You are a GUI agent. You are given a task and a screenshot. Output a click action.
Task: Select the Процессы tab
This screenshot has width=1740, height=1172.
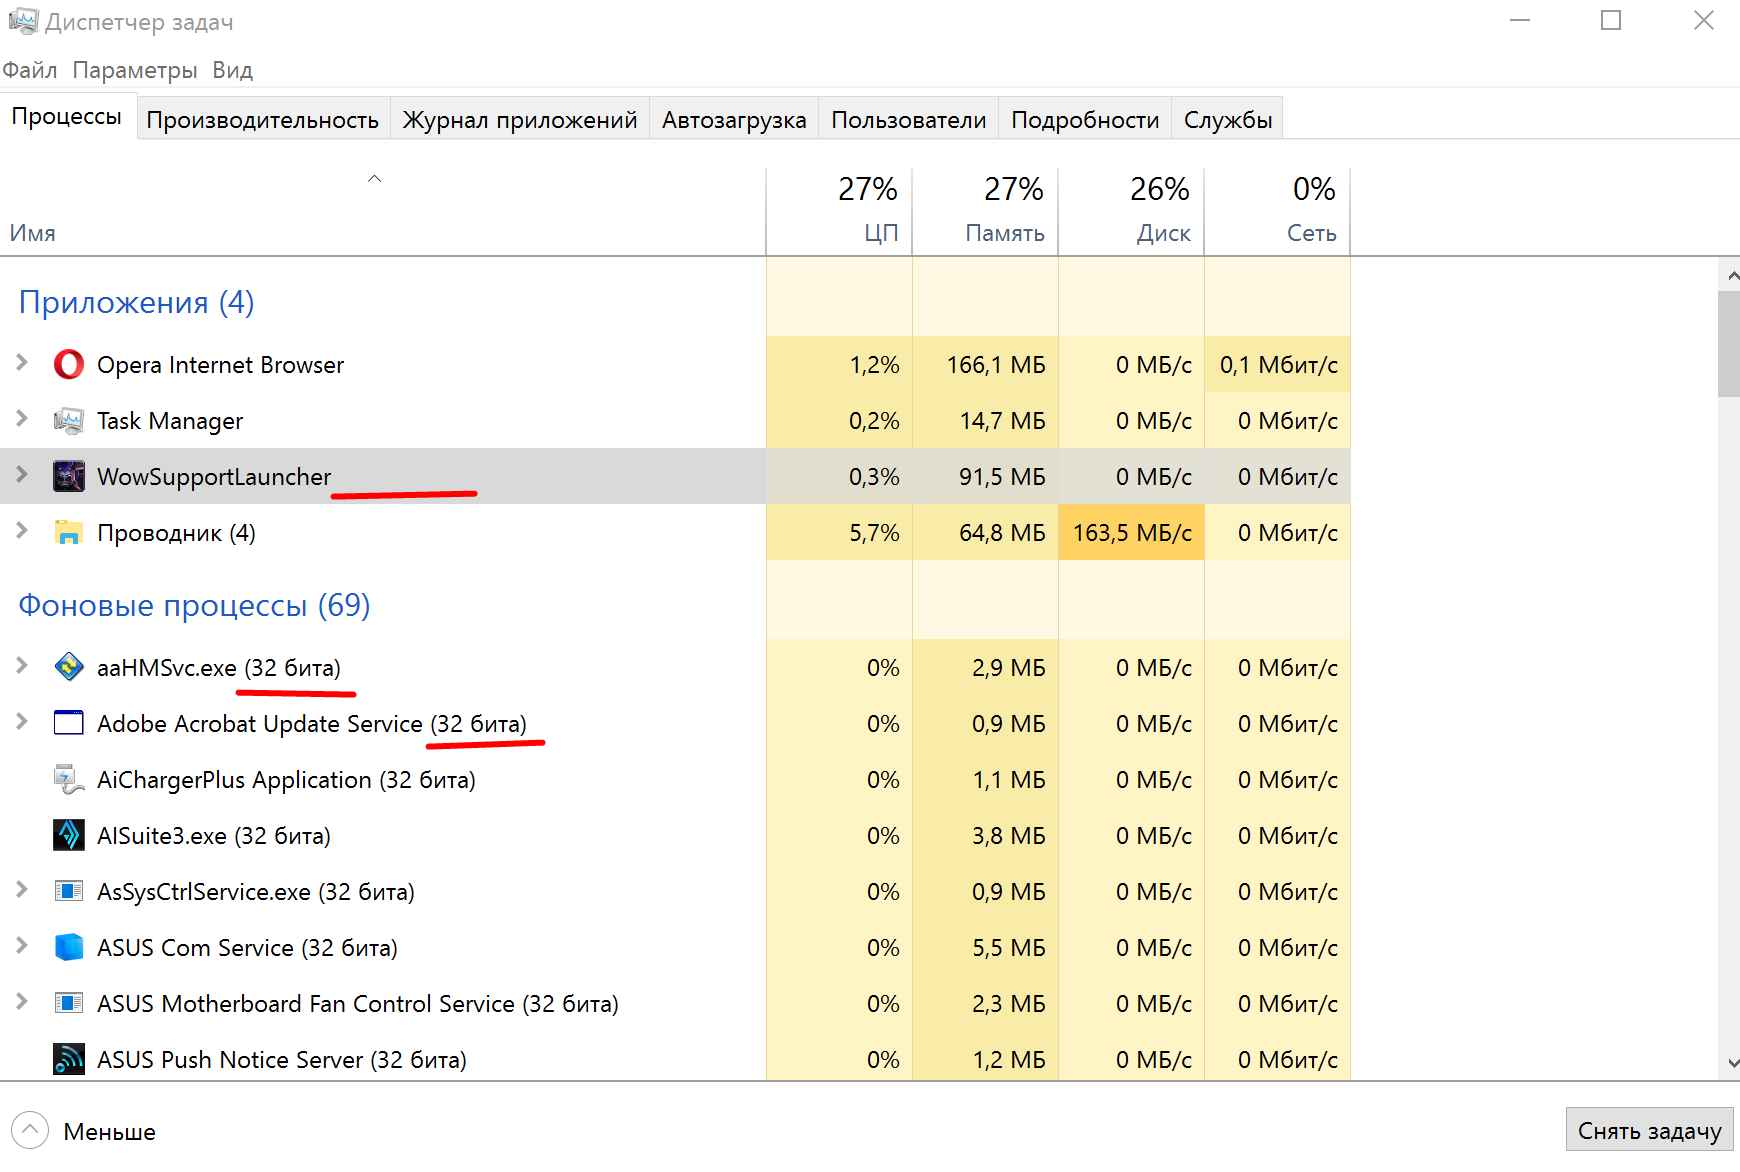pyautogui.click(x=67, y=116)
